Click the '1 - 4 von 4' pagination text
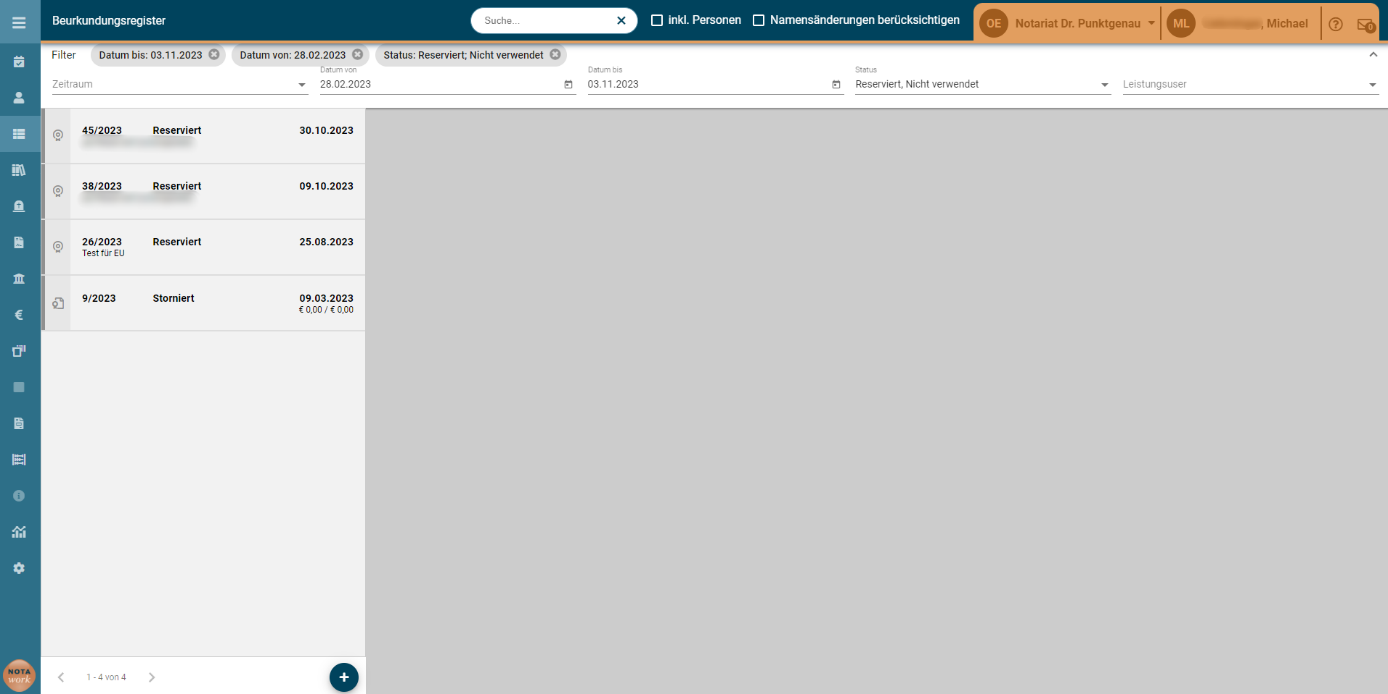This screenshot has width=1388, height=694. [x=106, y=677]
